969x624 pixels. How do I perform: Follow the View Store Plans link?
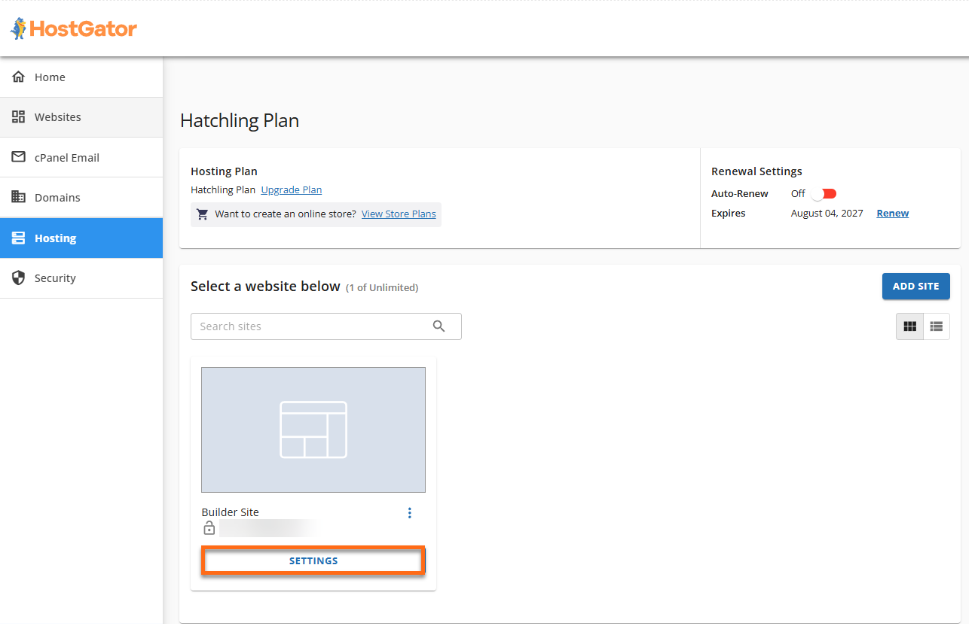(398, 214)
